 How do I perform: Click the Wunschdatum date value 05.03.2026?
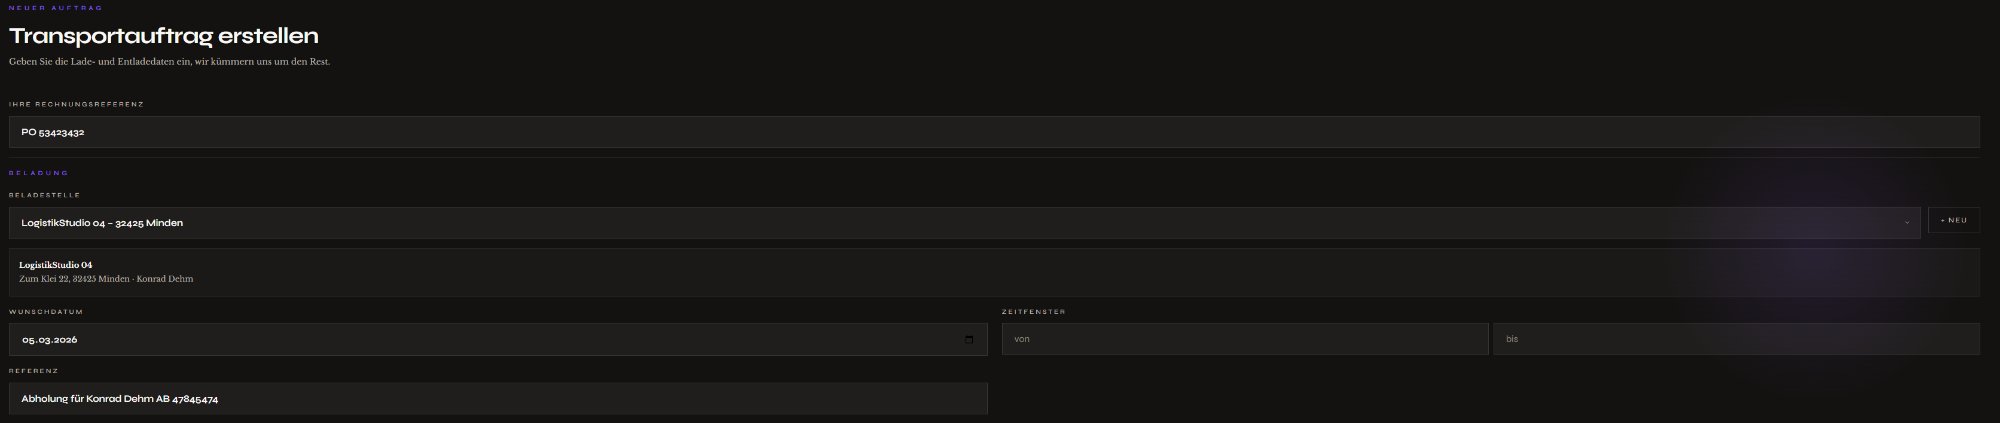[x=50, y=340]
